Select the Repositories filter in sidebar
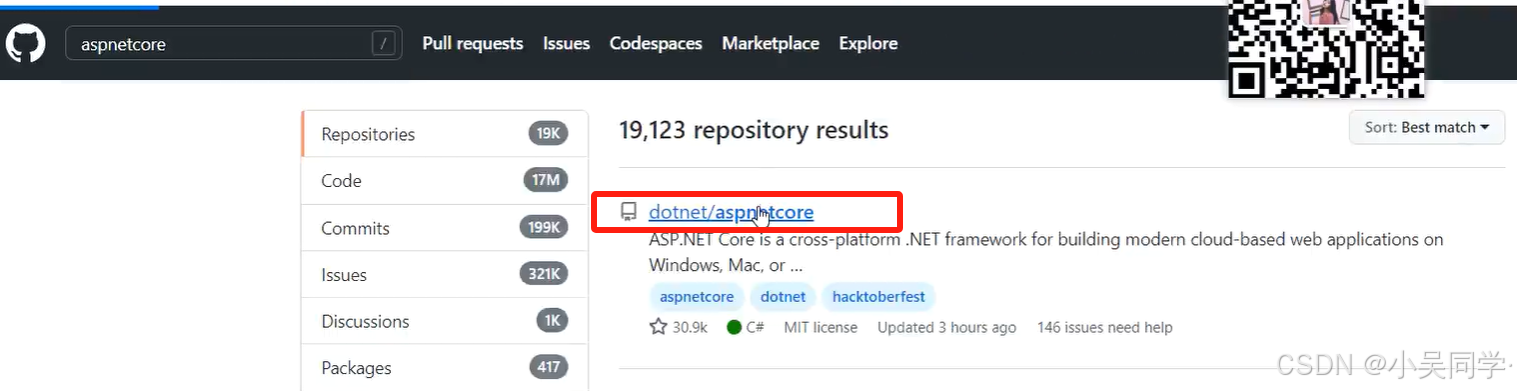The height and width of the screenshot is (391, 1517). [444, 134]
